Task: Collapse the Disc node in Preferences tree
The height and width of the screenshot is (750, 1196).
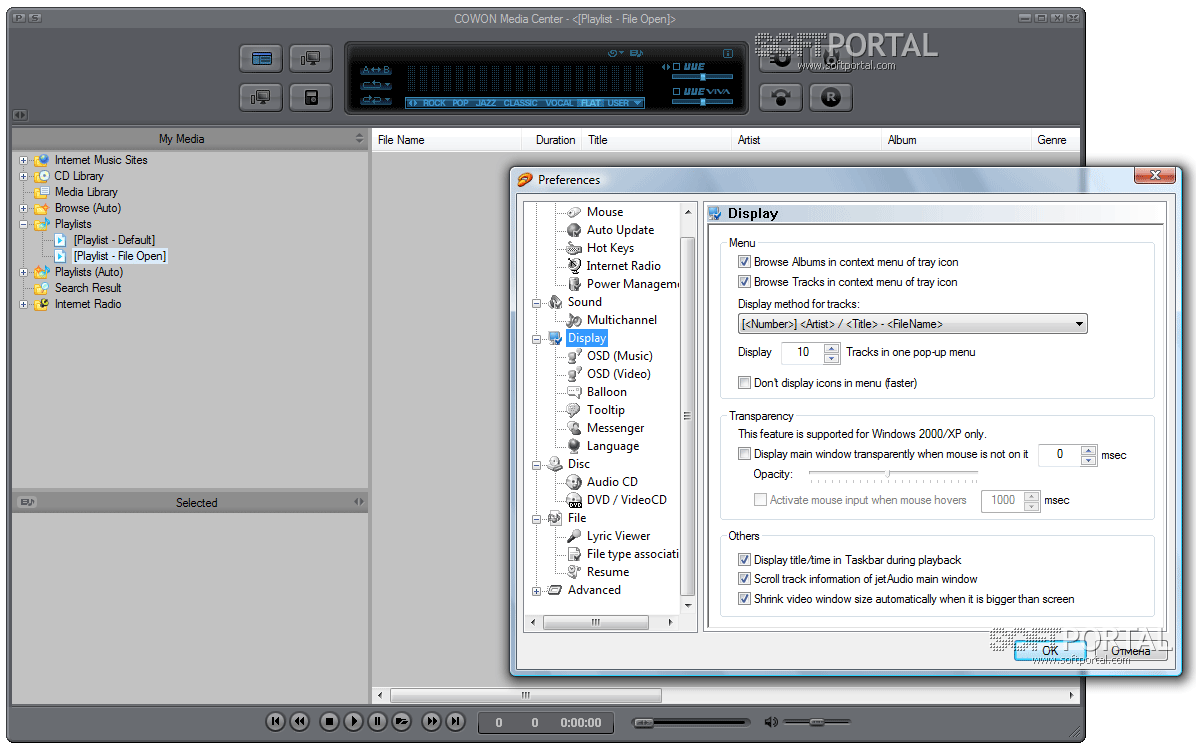Action: coord(536,465)
